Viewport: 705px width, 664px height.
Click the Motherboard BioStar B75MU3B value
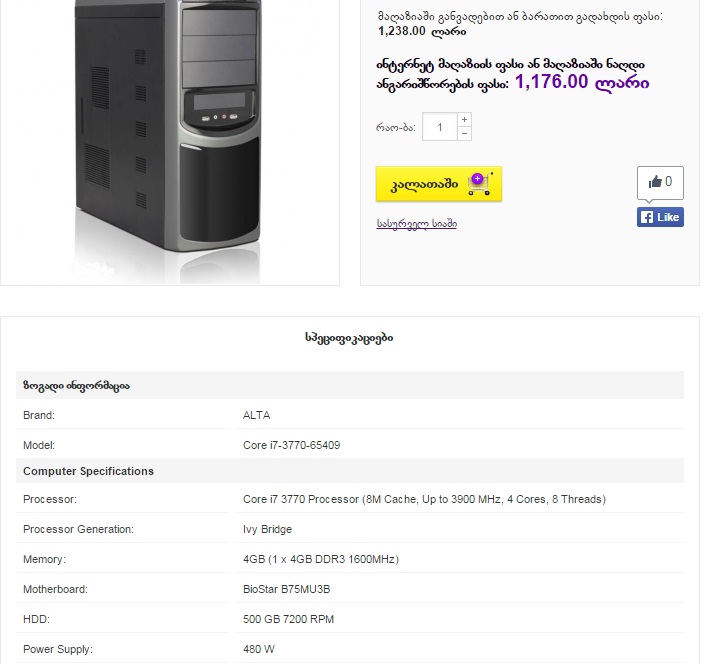pyautogui.click(x=286, y=589)
